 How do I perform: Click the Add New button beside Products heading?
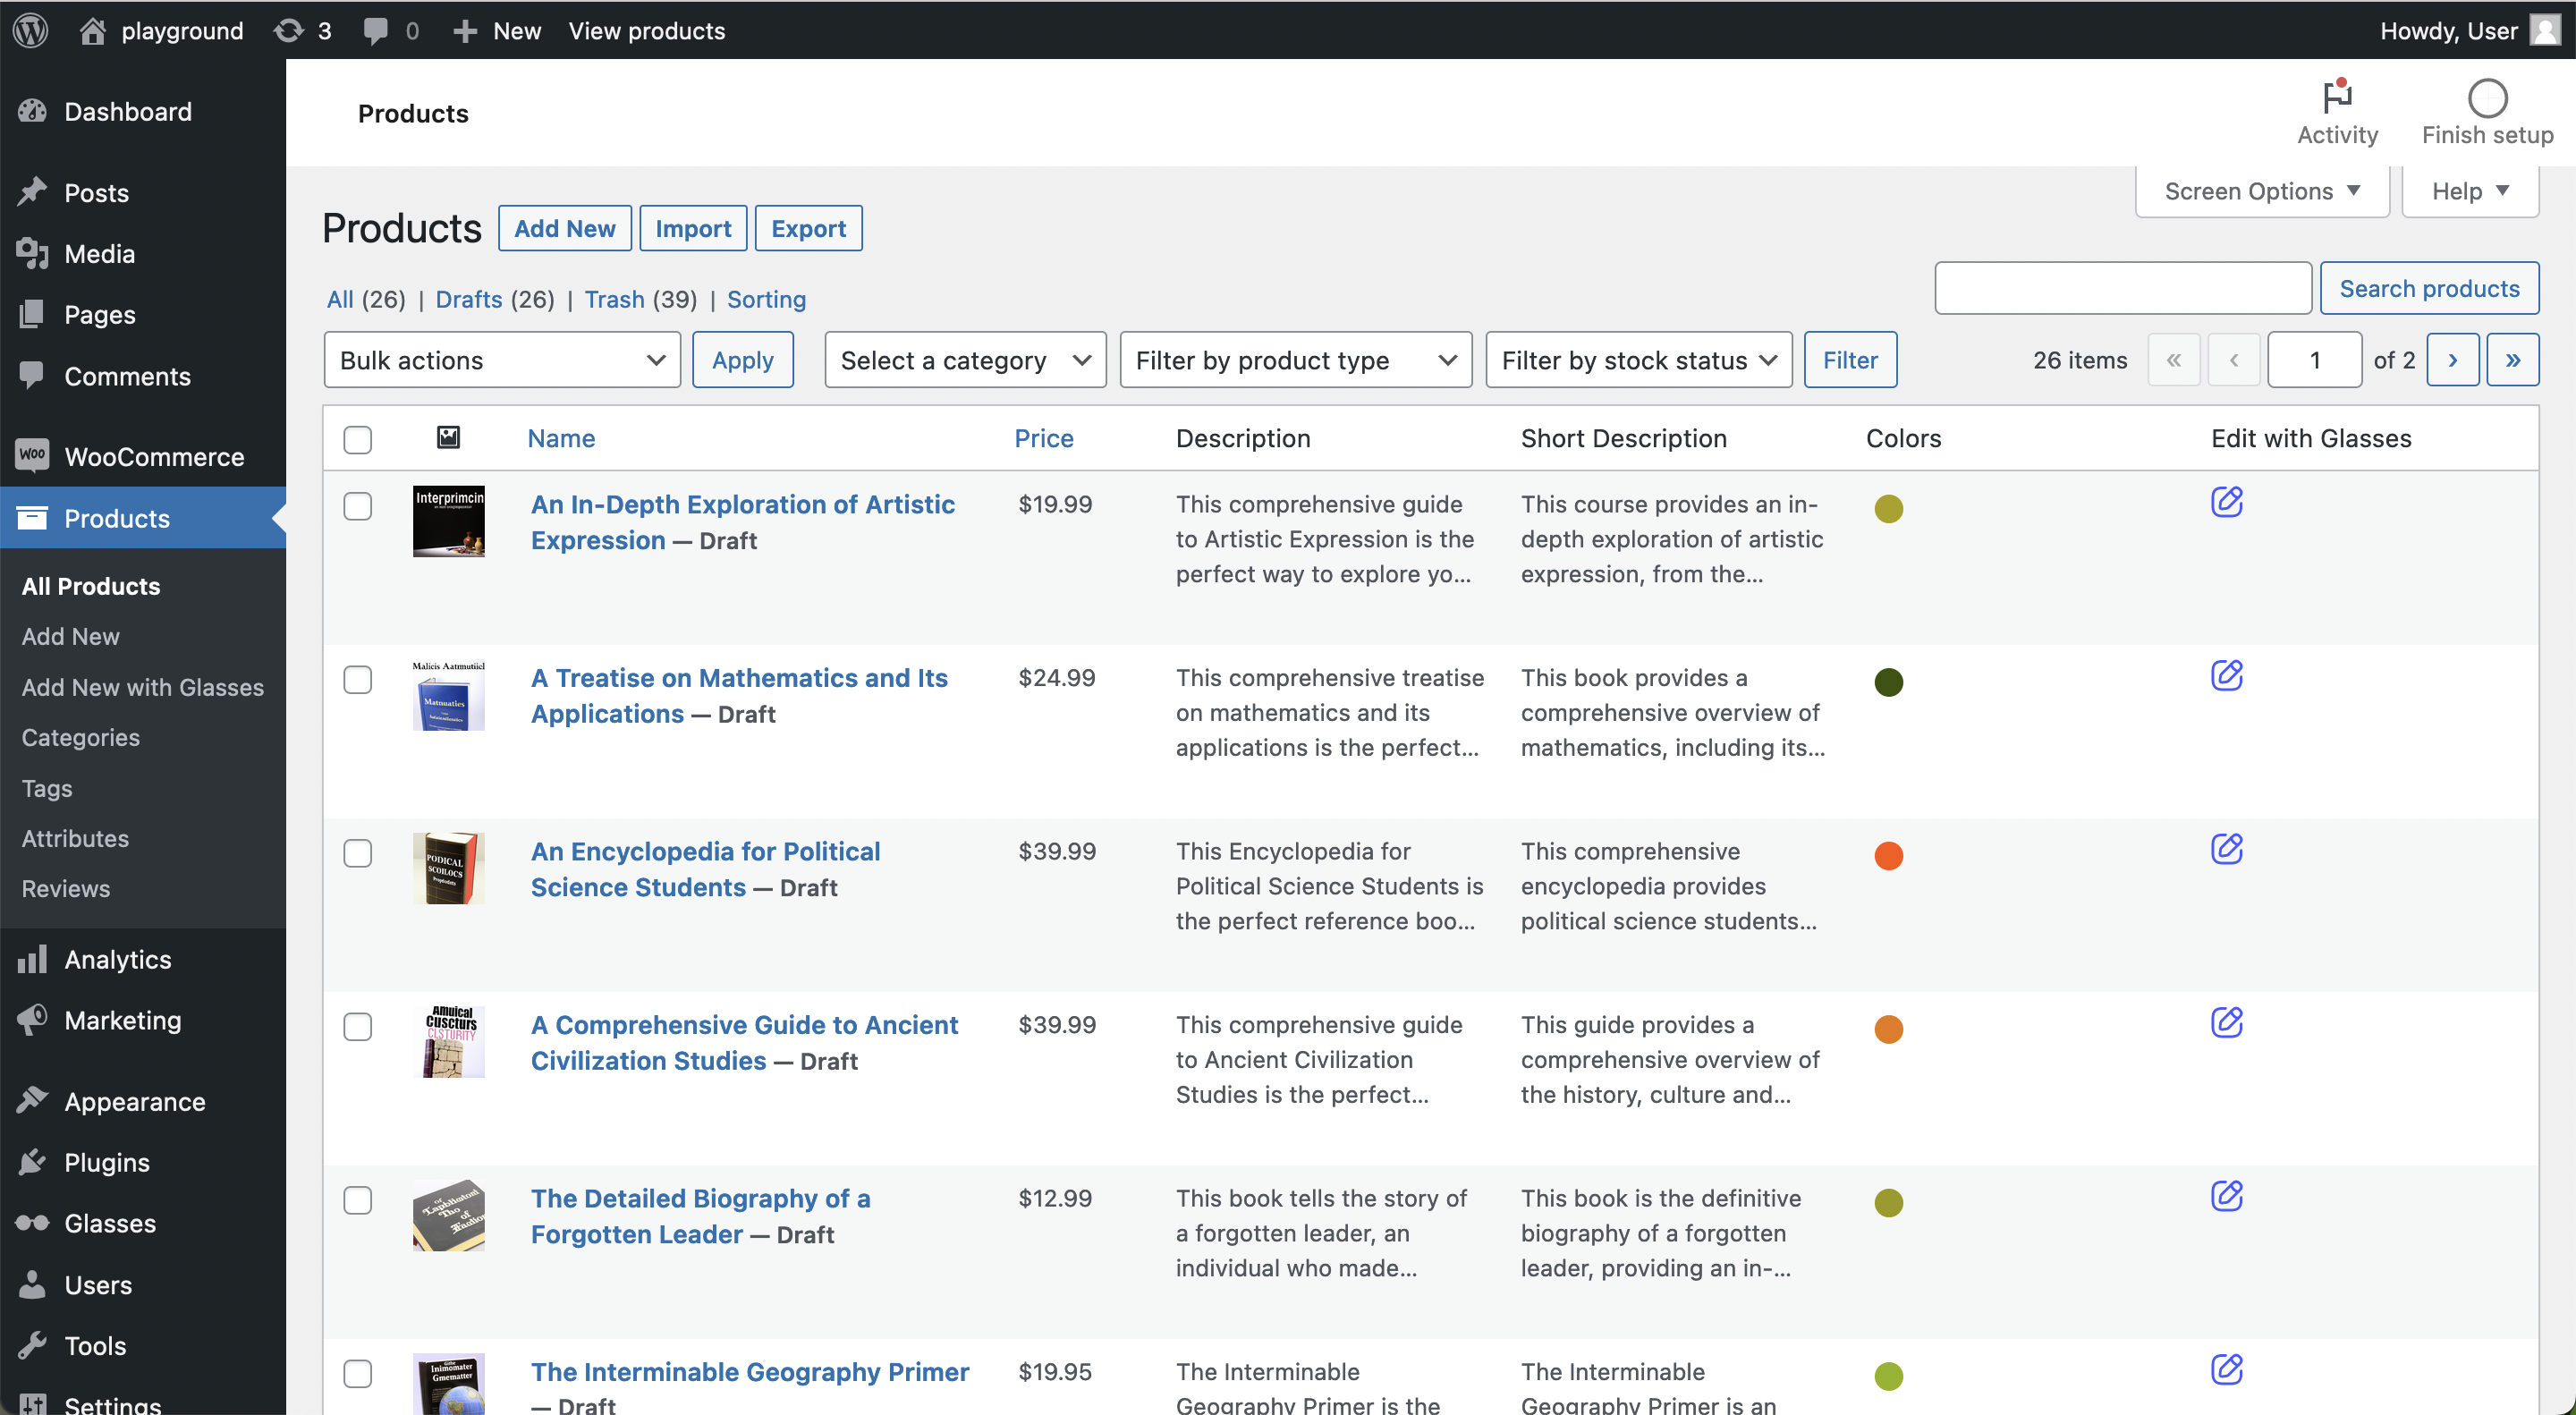click(565, 228)
